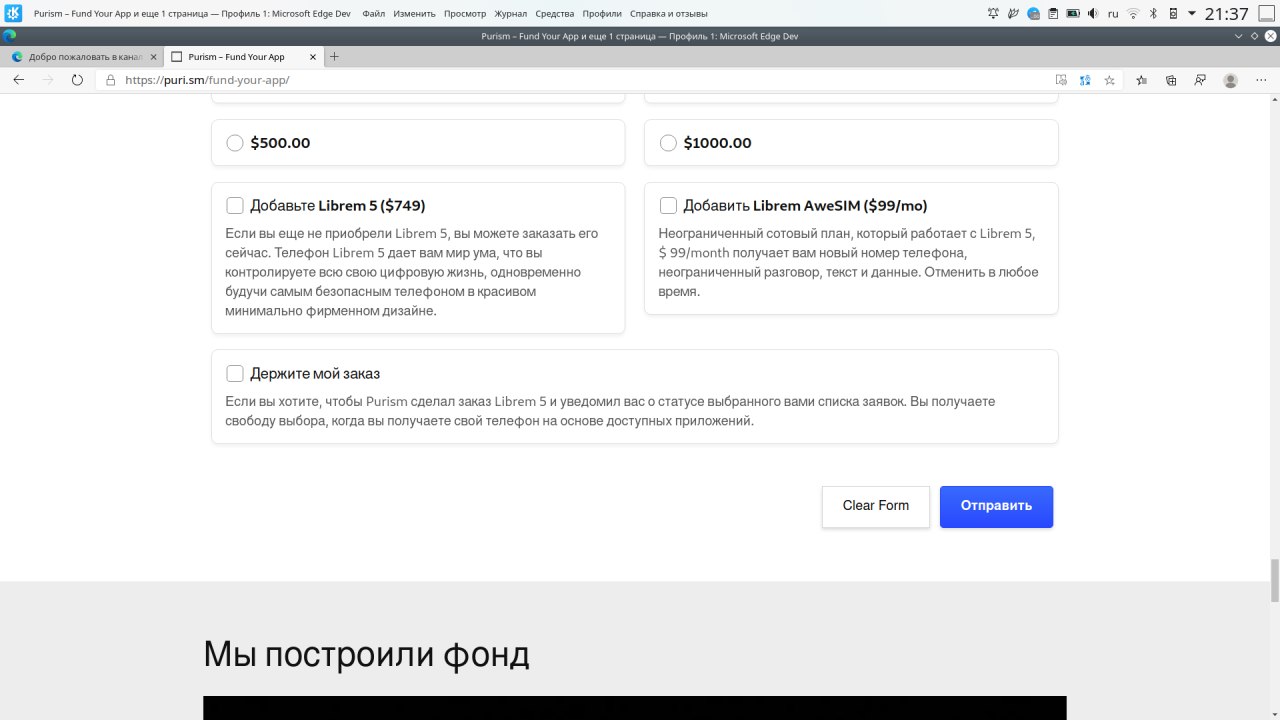Switch to Добро пожаловать tab
Screen dimensions: 1280x720
(84, 57)
